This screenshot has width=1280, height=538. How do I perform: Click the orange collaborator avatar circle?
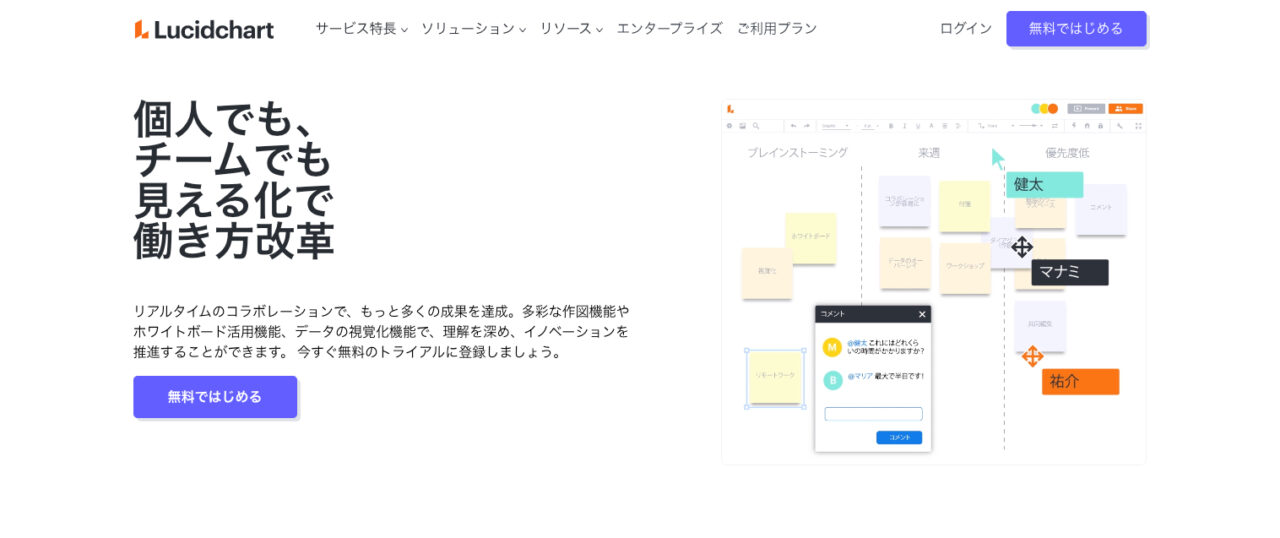point(1052,108)
